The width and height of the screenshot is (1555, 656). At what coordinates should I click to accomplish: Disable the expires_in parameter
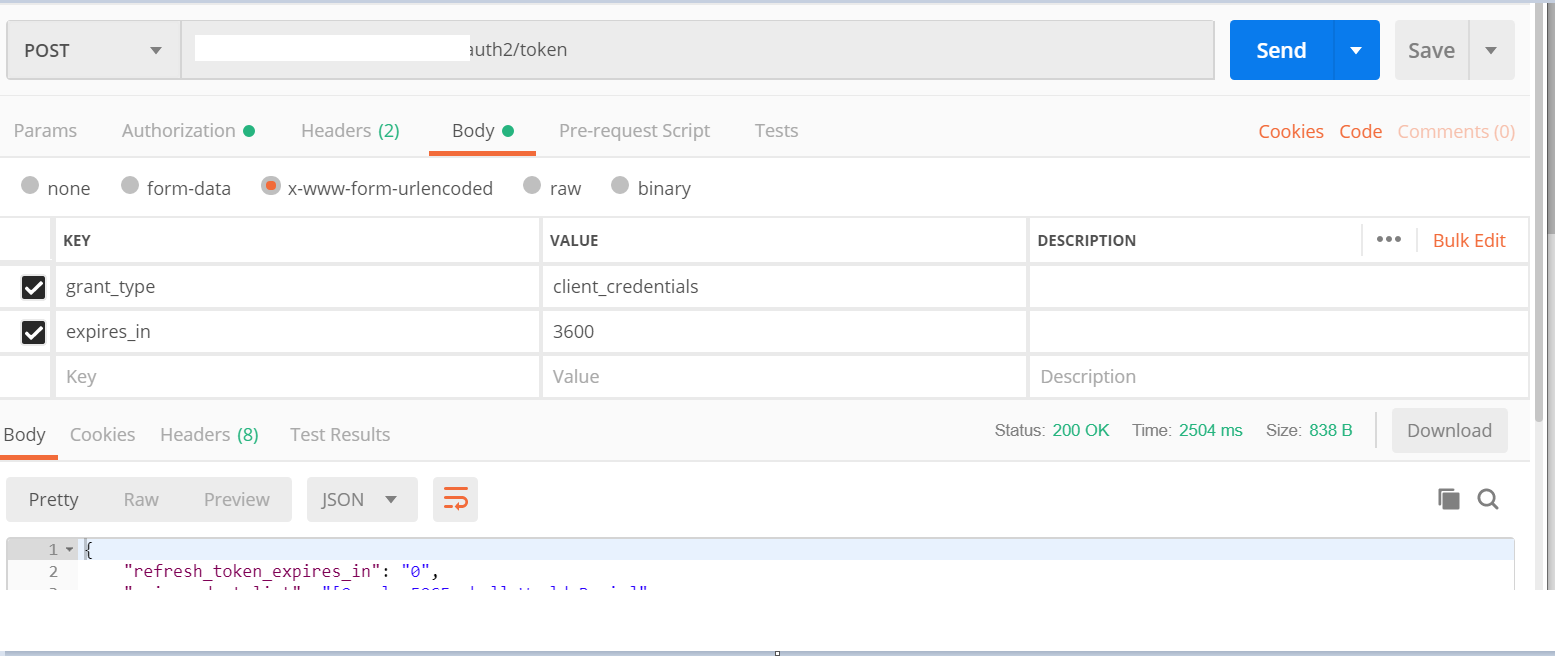pos(33,332)
